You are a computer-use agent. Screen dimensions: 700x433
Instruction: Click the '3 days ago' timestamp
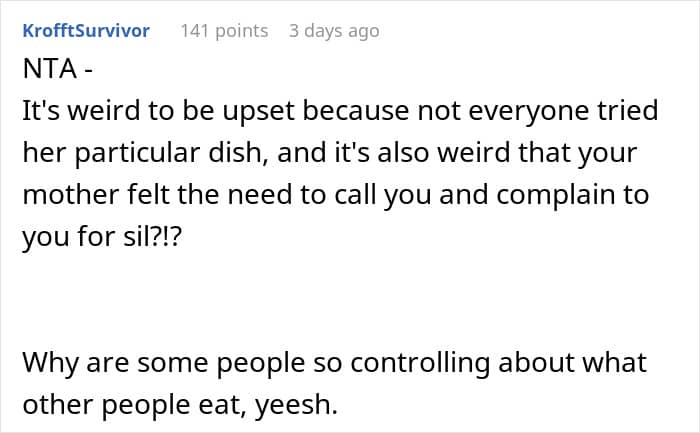tap(334, 31)
